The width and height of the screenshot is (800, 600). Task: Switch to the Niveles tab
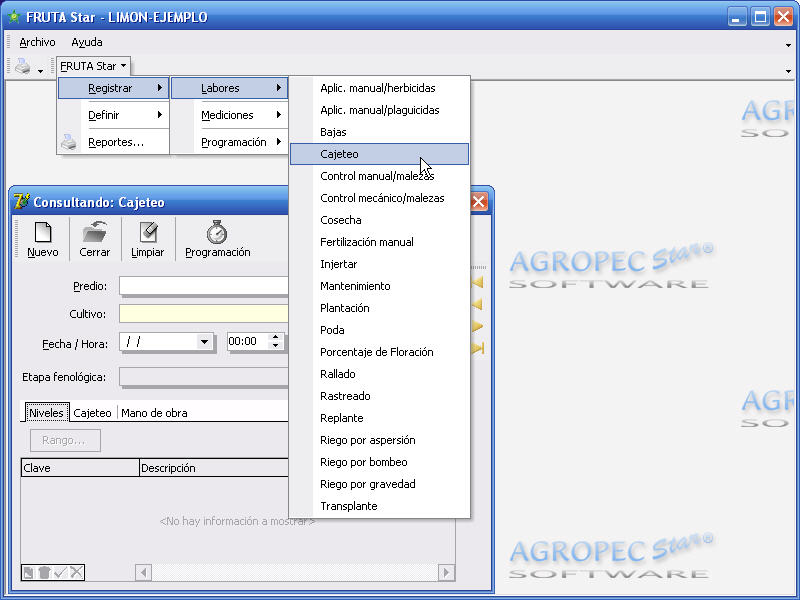pyautogui.click(x=46, y=413)
